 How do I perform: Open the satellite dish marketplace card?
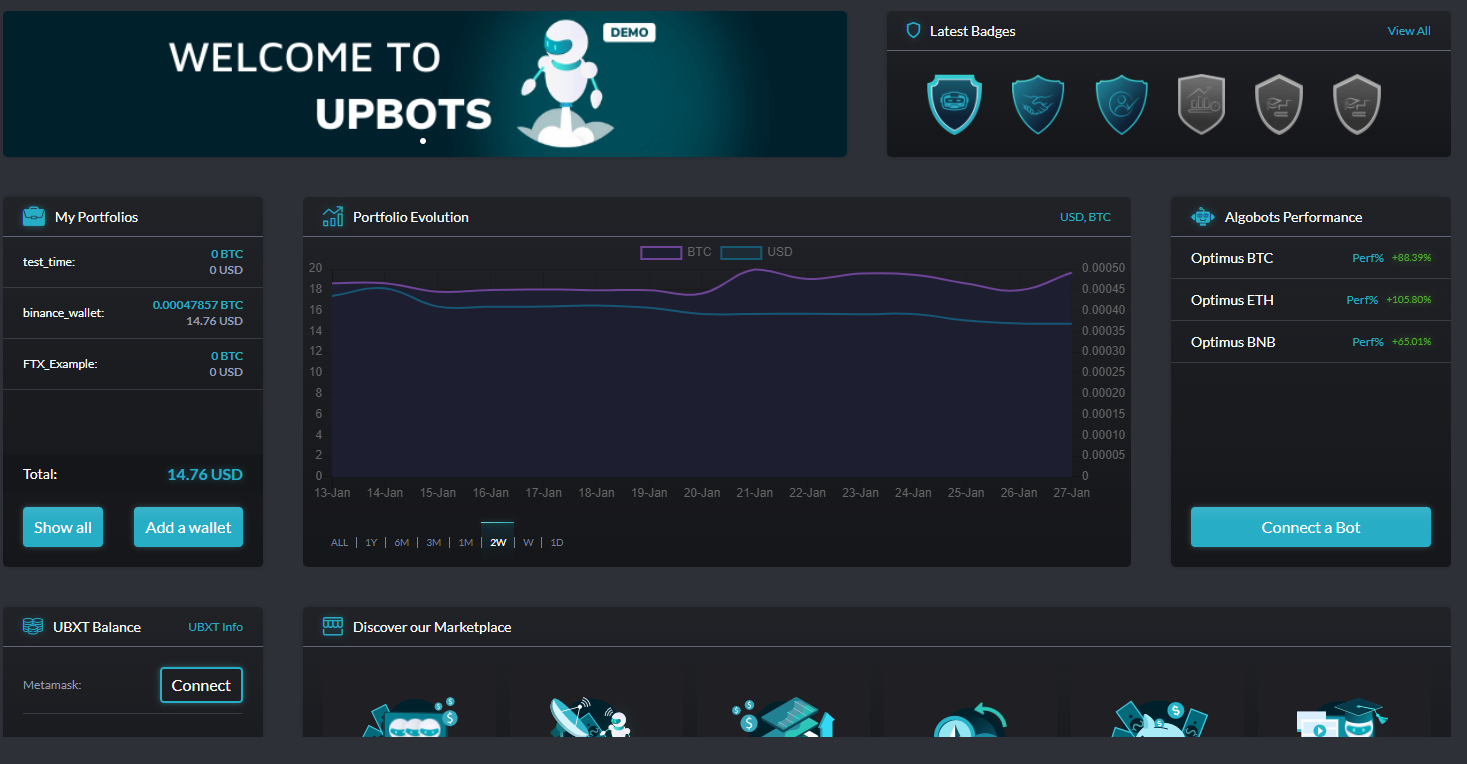[x=588, y=717]
